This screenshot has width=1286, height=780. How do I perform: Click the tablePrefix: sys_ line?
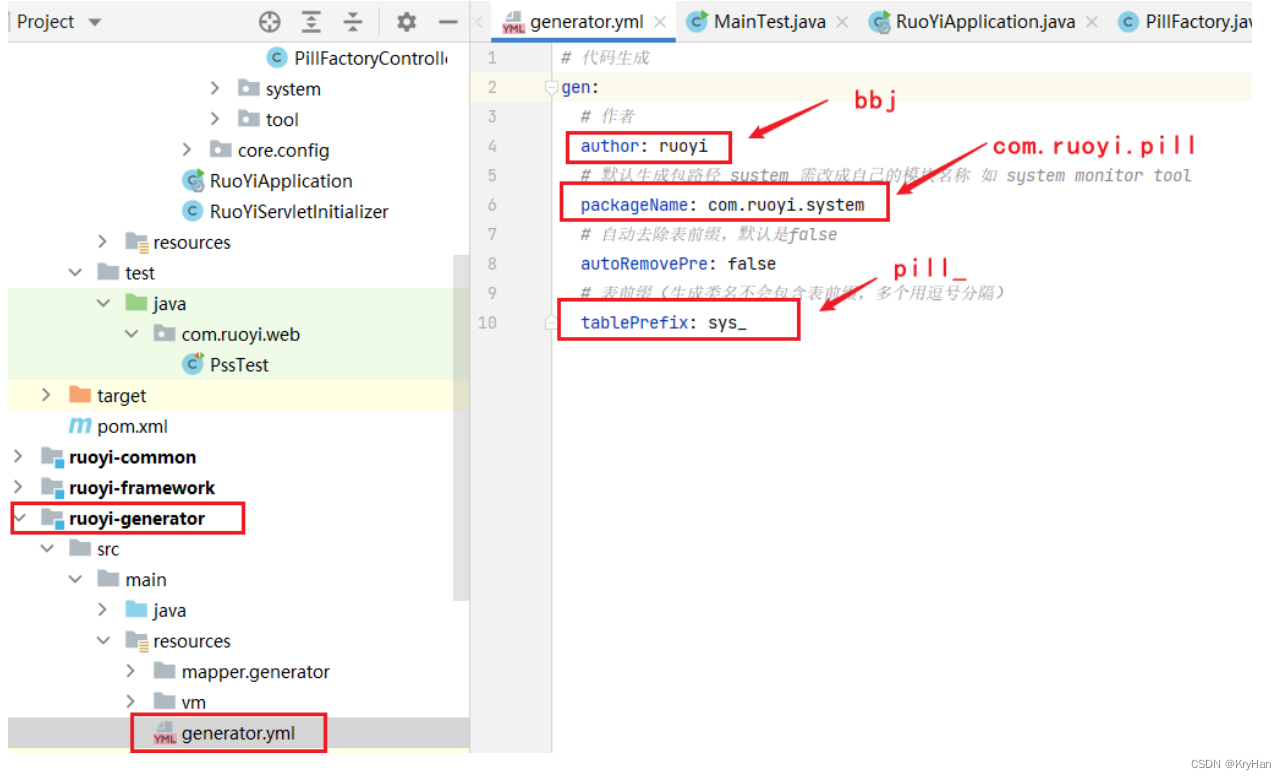coord(664,323)
